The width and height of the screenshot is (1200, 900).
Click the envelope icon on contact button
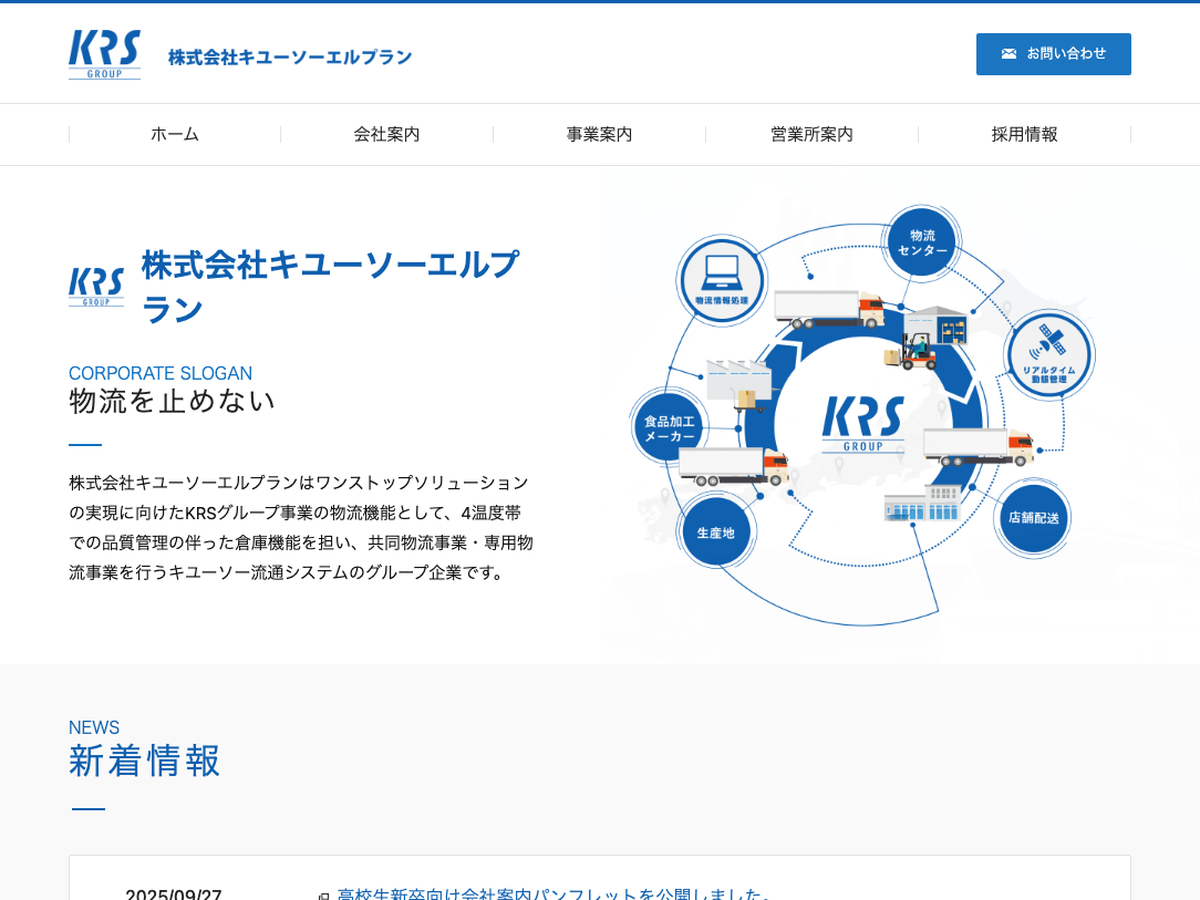pyautogui.click(x=1009, y=54)
